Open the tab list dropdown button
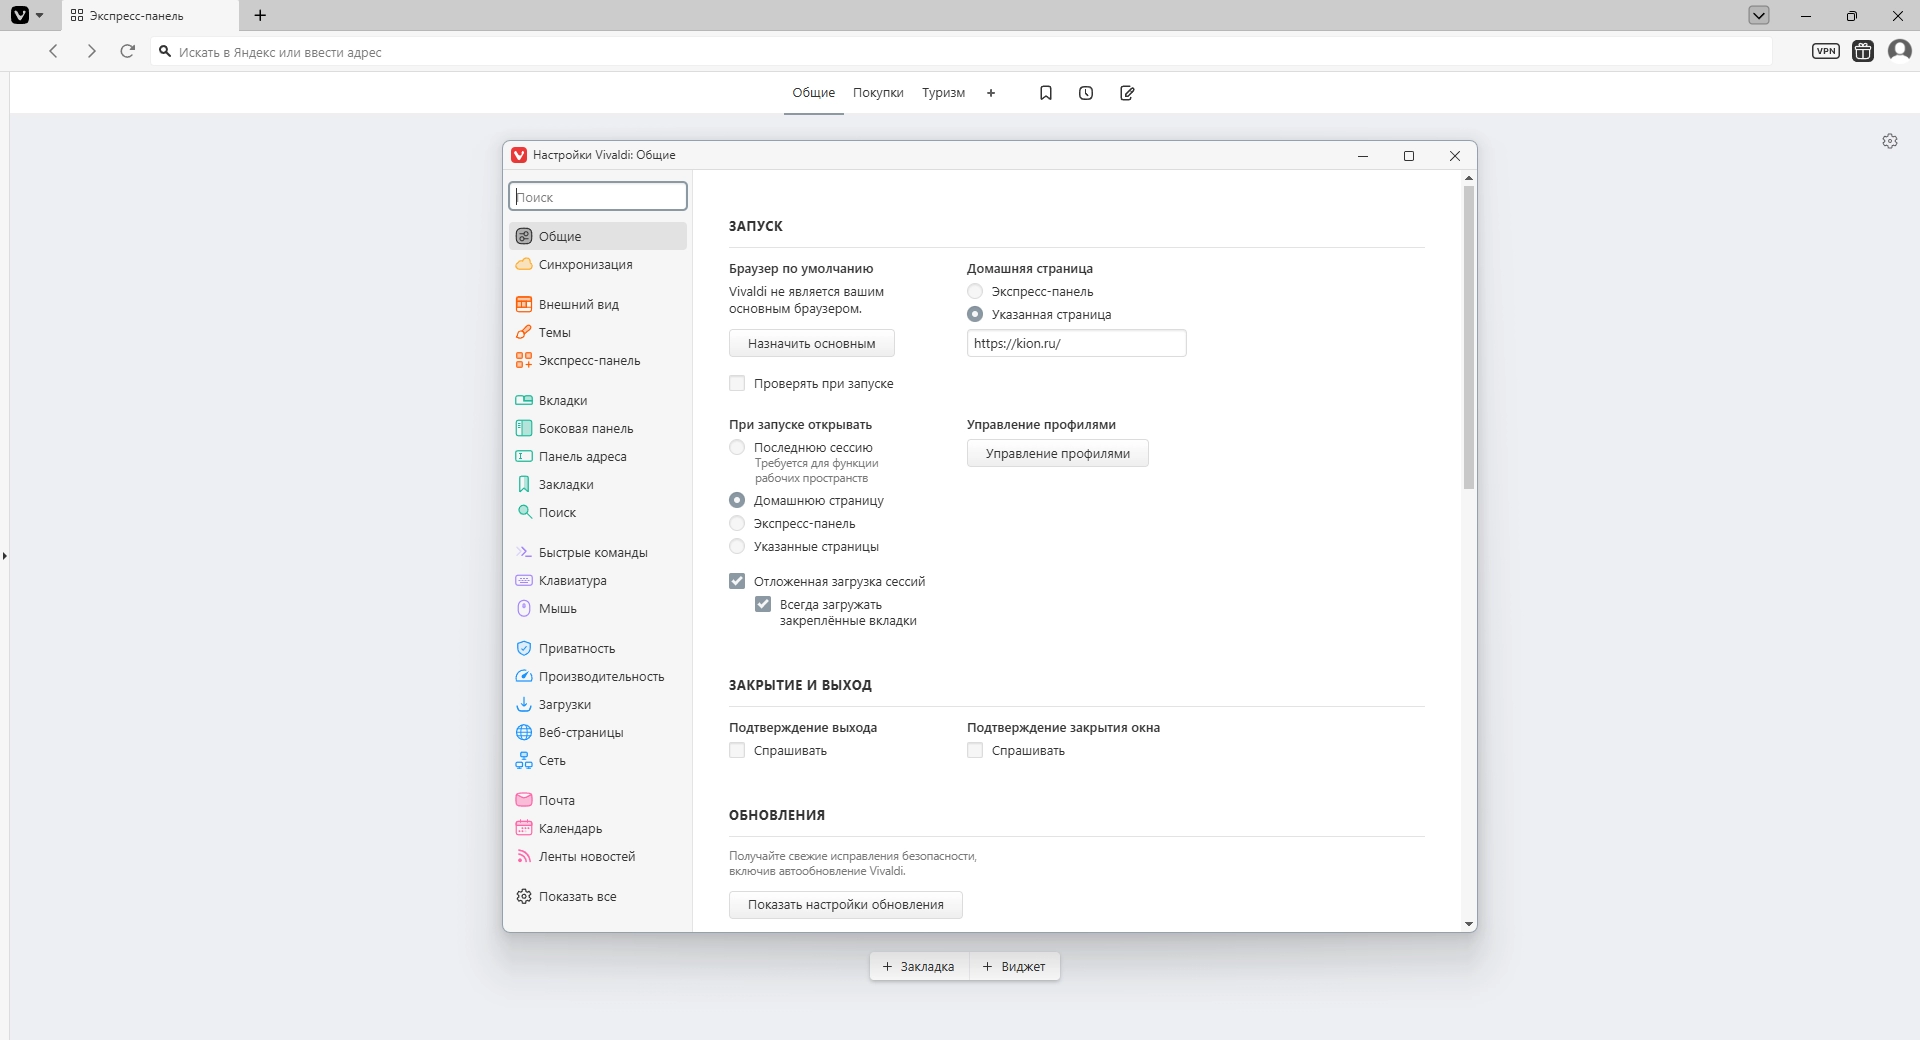 pyautogui.click(x=1759, y=15)
